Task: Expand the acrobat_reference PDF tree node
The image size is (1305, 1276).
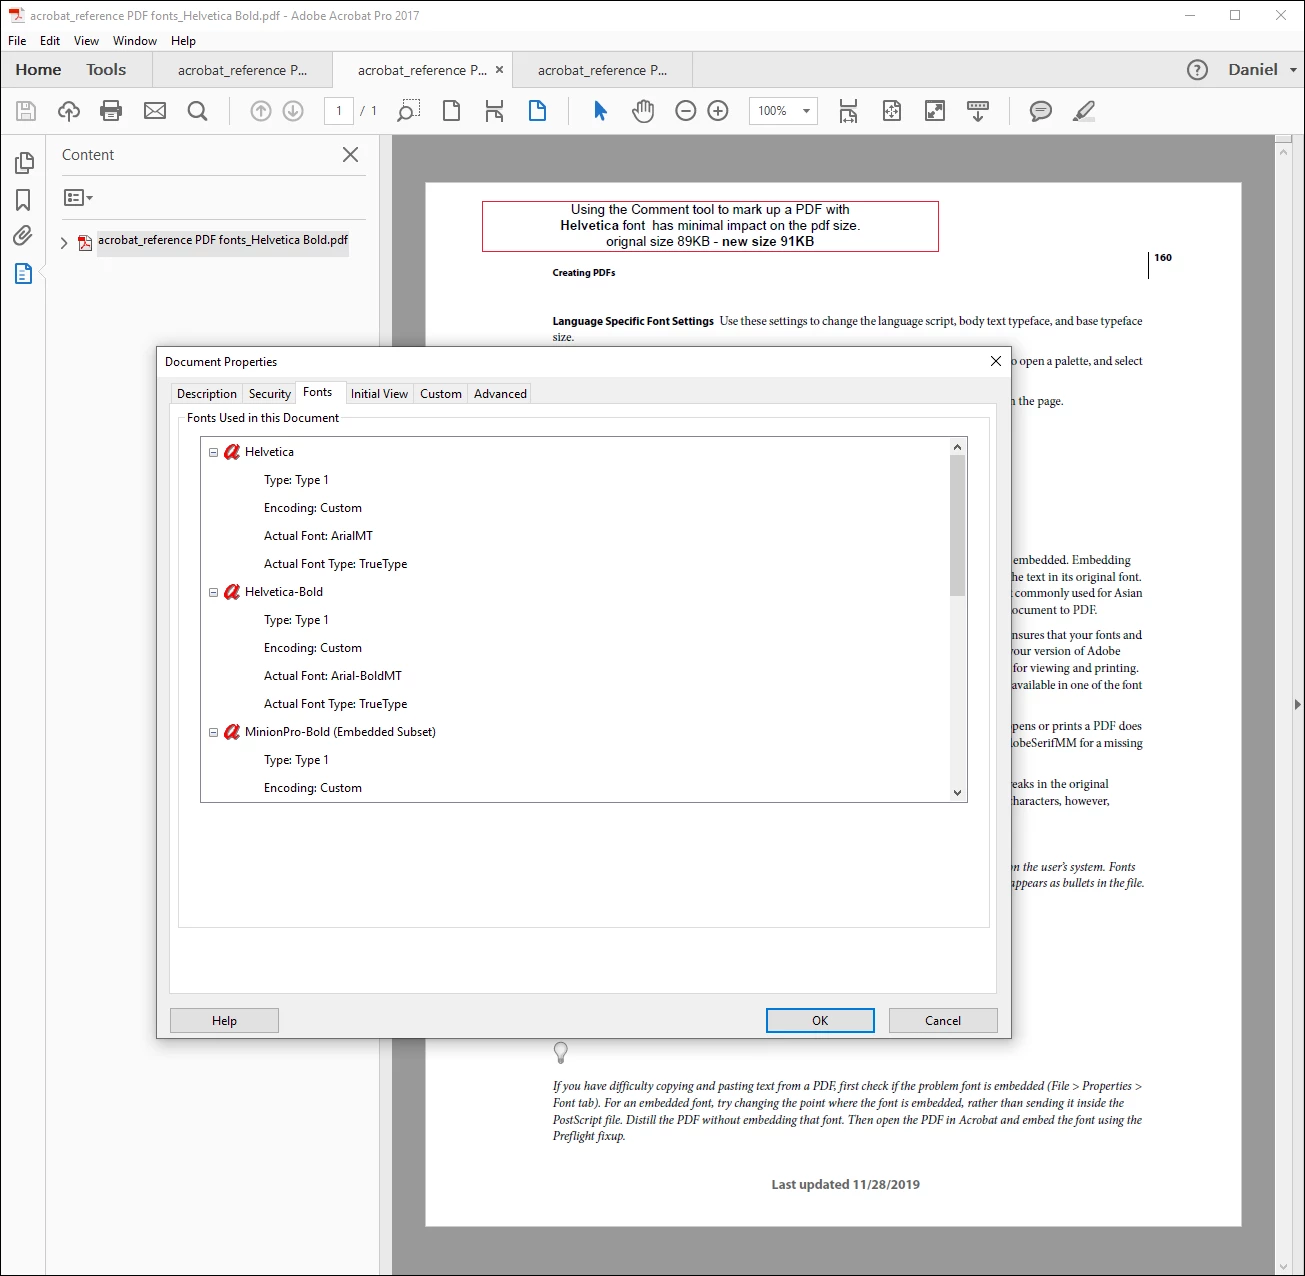Action: (x=64, y=243)
